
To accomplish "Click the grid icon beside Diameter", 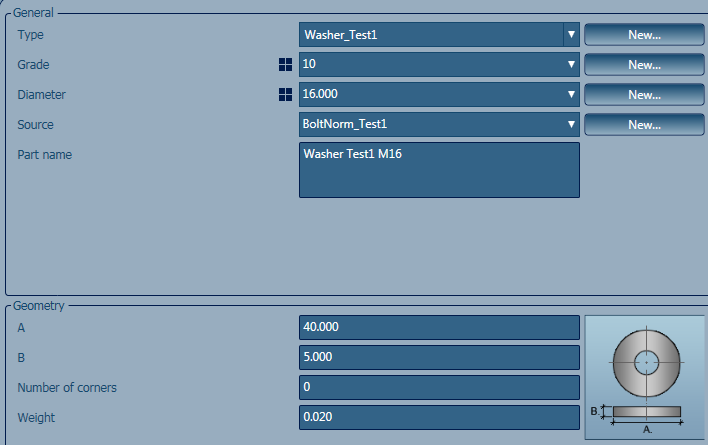I will 285,94.
